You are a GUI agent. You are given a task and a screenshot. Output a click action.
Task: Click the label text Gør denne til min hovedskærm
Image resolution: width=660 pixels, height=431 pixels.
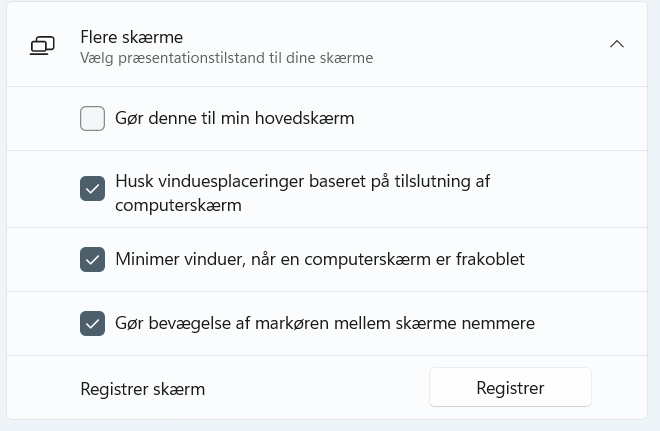(234, 118)
